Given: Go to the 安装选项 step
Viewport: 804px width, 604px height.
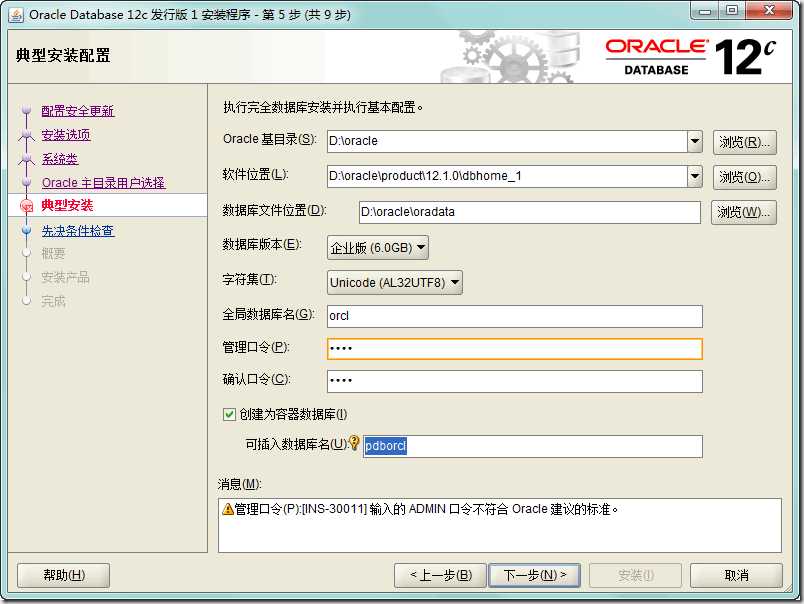Looking at the screenshot, I should point(66,135).
